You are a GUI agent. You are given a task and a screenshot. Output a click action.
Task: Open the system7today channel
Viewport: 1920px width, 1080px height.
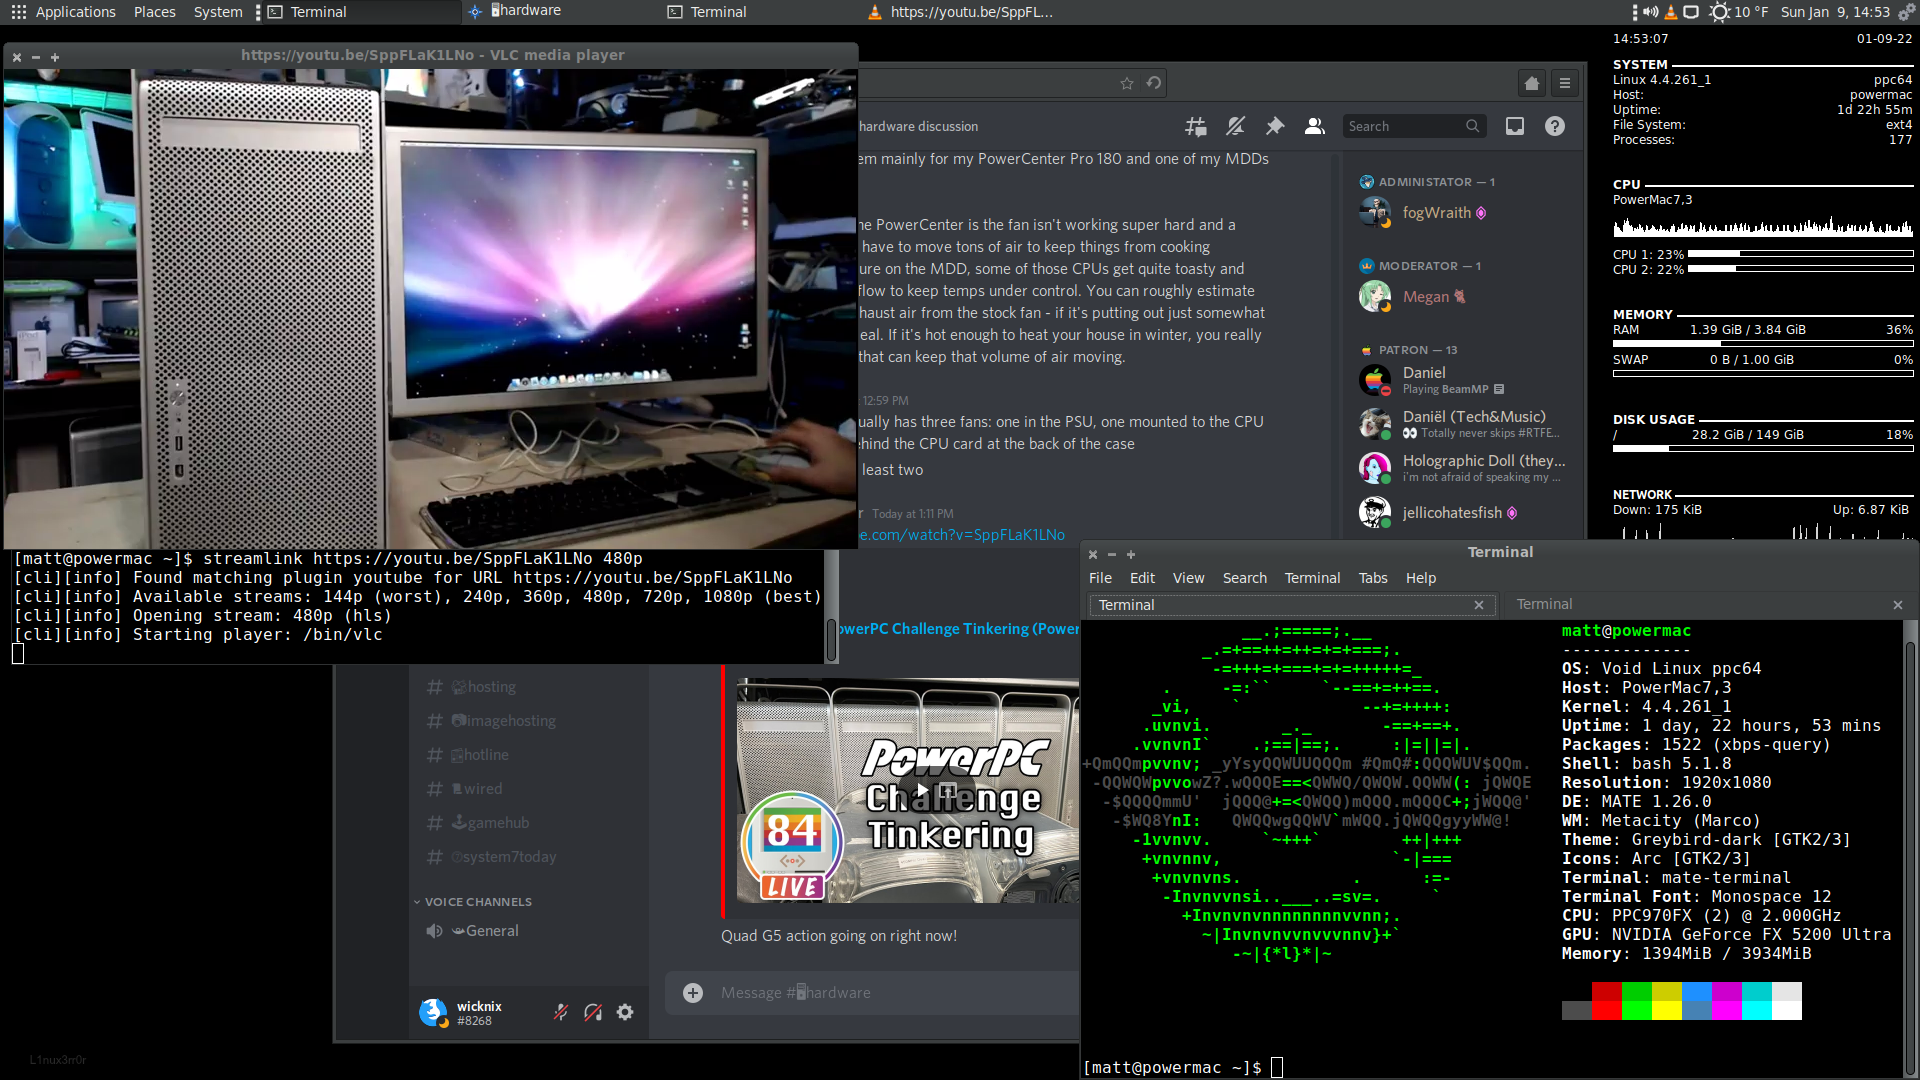[504, 857]
